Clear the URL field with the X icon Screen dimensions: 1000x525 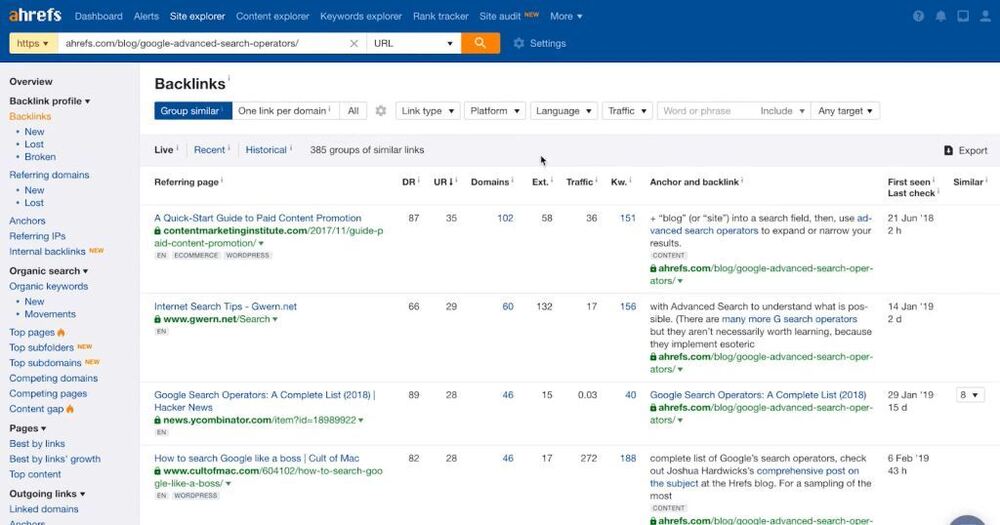(354, 43)
